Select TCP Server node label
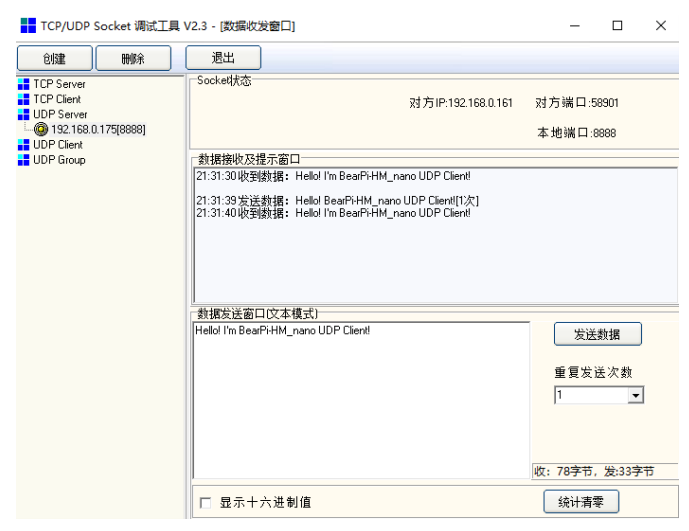This screenshot has width=689, height=531. (59, 84)
